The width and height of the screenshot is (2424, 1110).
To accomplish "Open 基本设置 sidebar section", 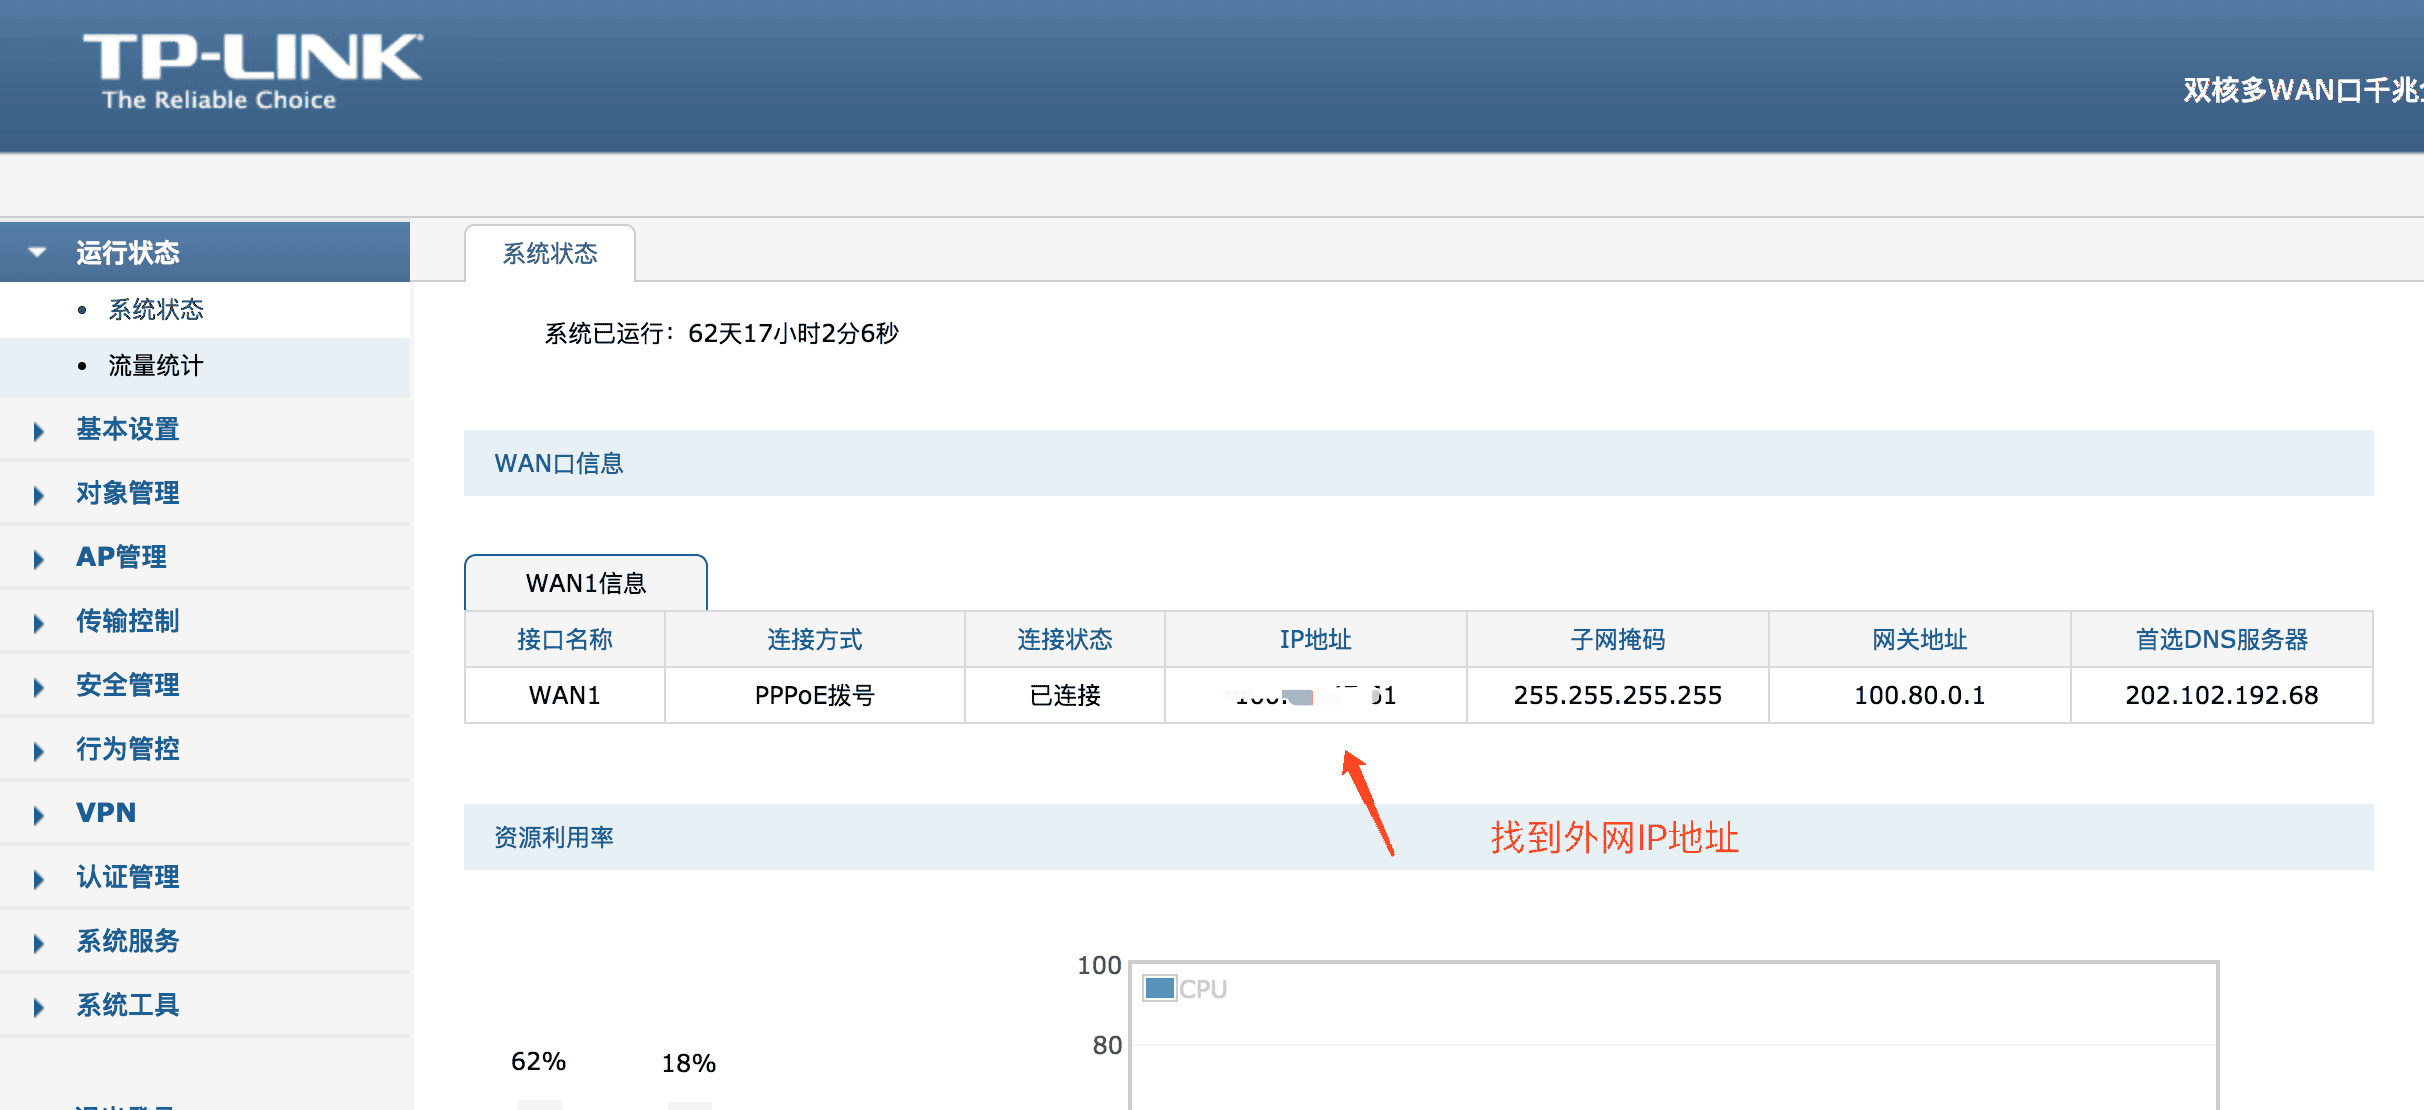I will [x=205, y=429].
